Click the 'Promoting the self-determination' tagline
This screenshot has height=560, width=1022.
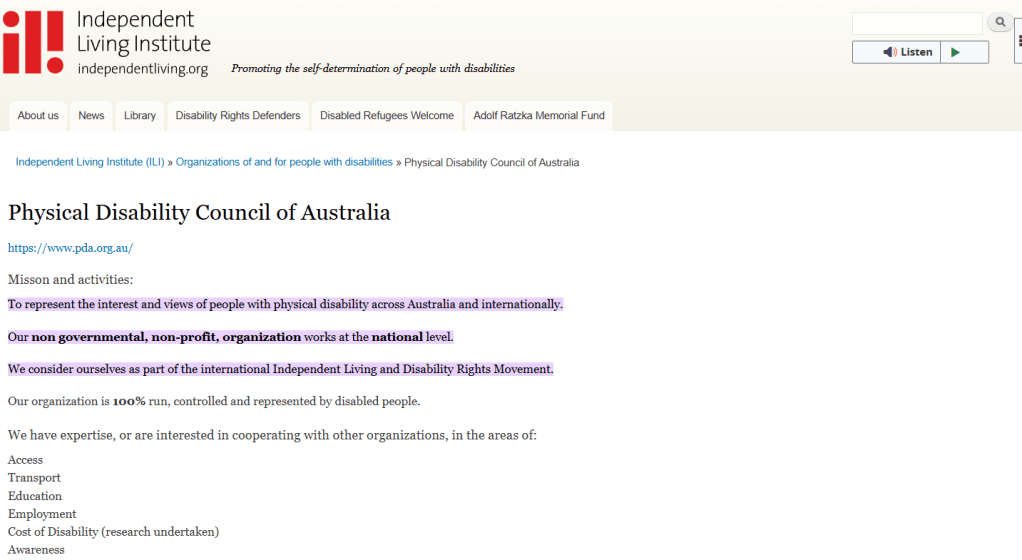click(373, 69)
